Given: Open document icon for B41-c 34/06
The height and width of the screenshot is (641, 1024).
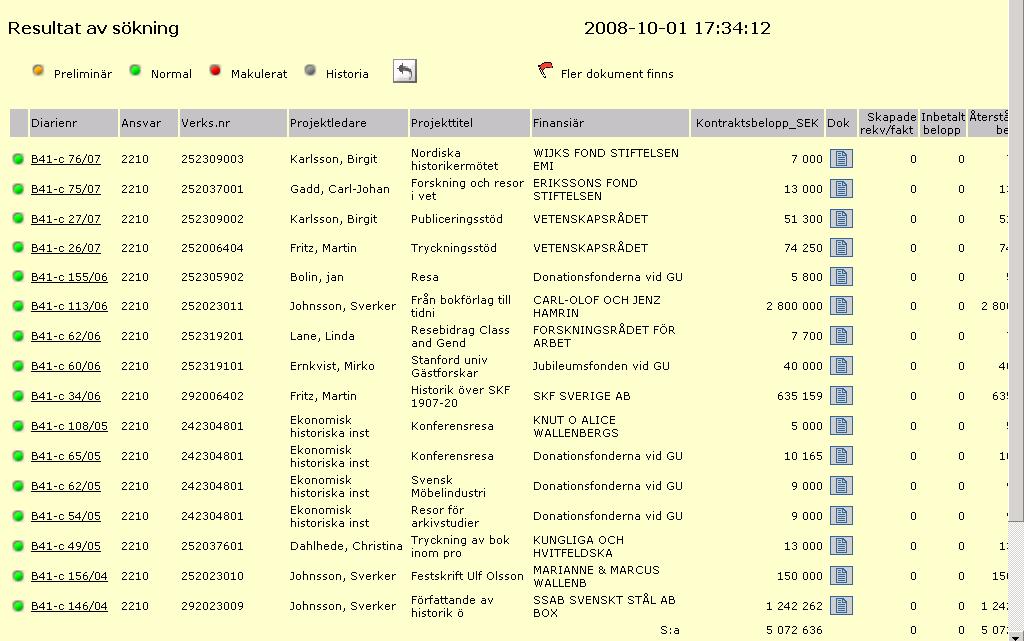Looking at the screenshot, I should (x=841, y=396).
